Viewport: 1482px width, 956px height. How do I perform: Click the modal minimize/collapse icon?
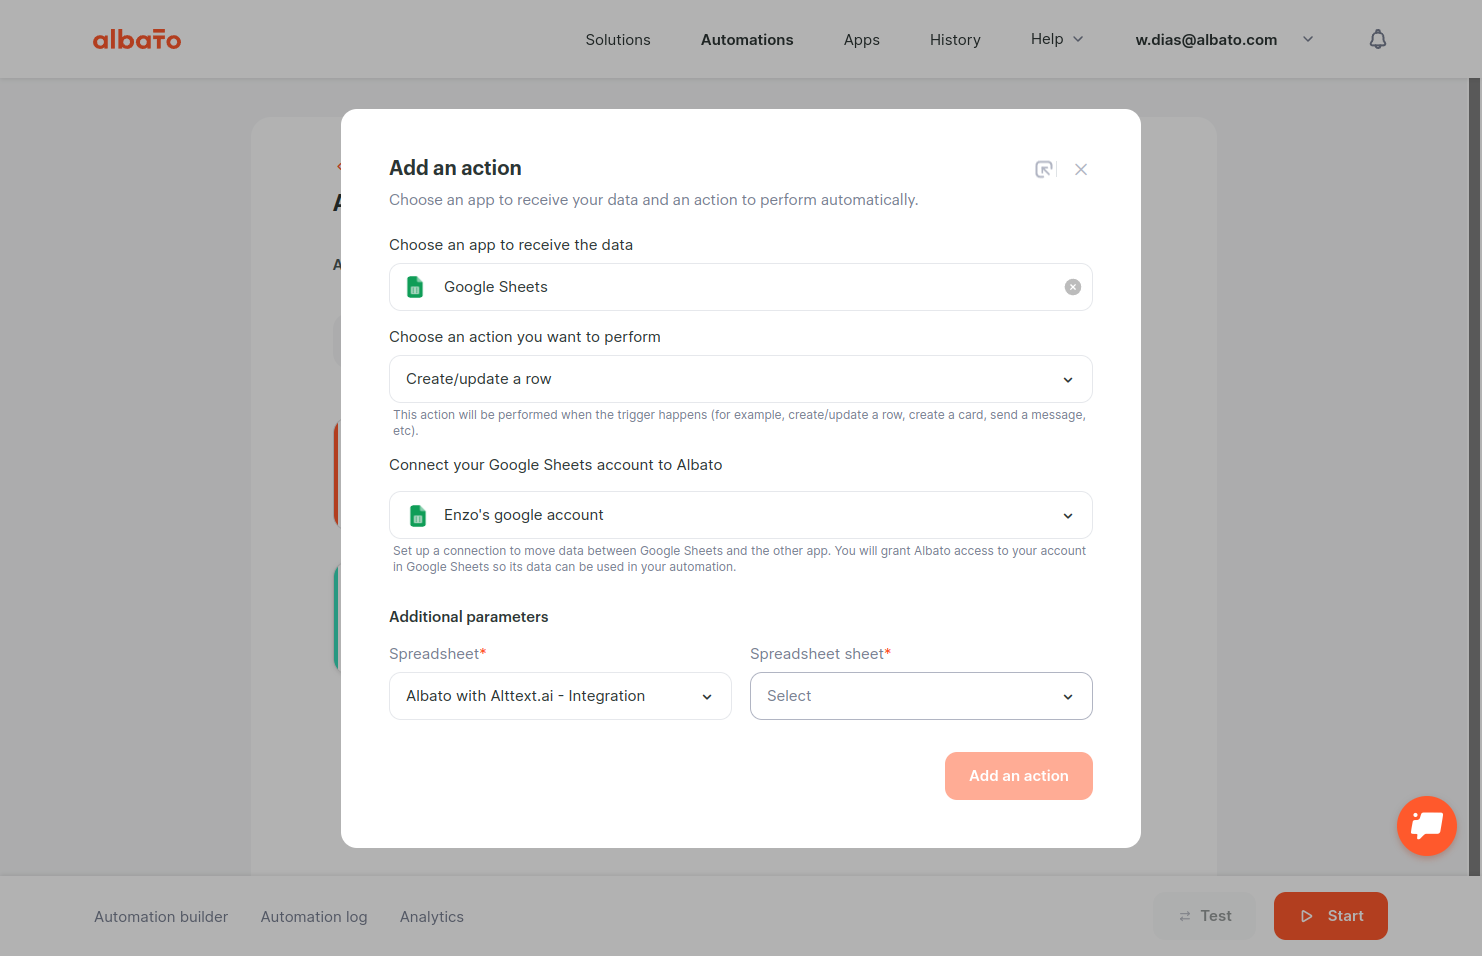tap(1044, 169)
